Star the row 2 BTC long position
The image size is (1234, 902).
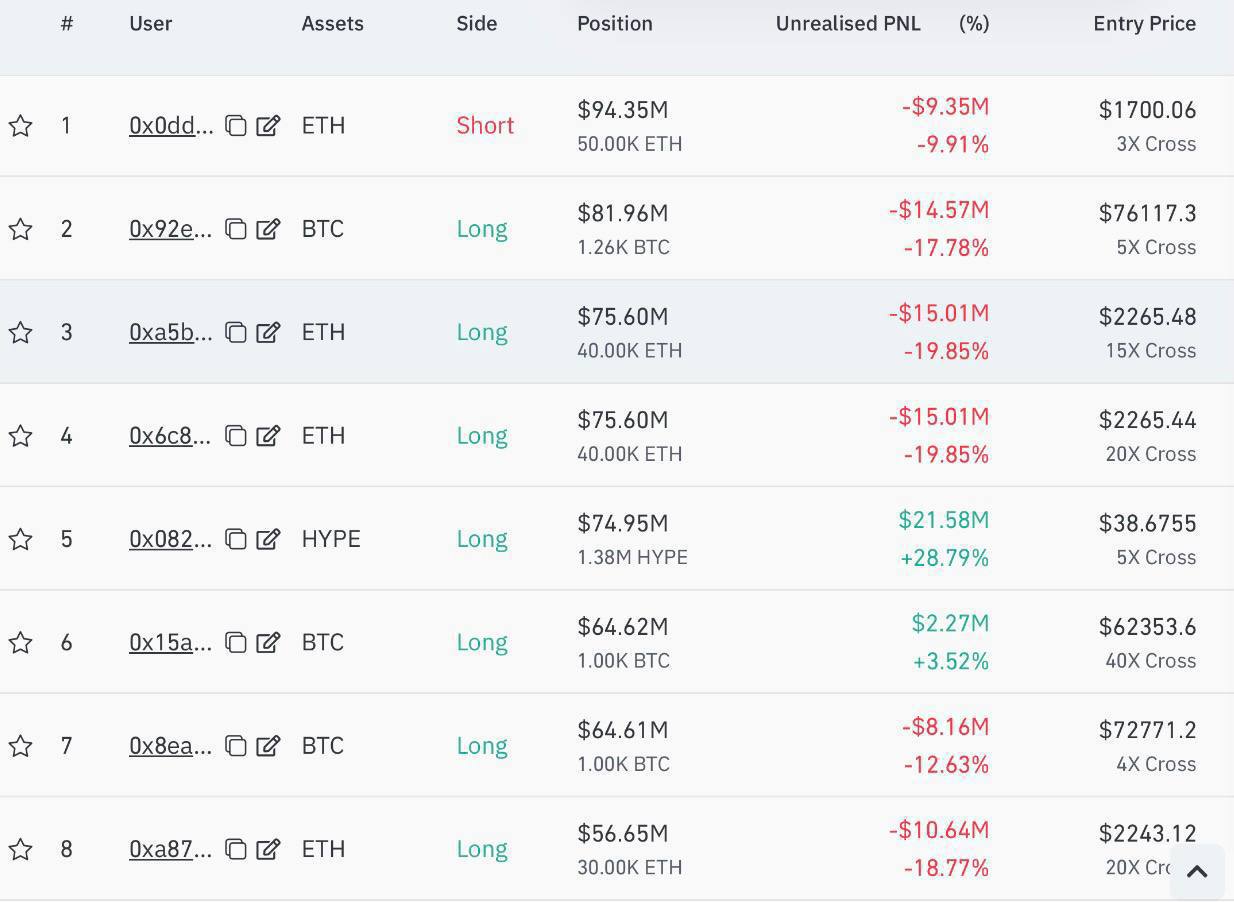(21, 229)
